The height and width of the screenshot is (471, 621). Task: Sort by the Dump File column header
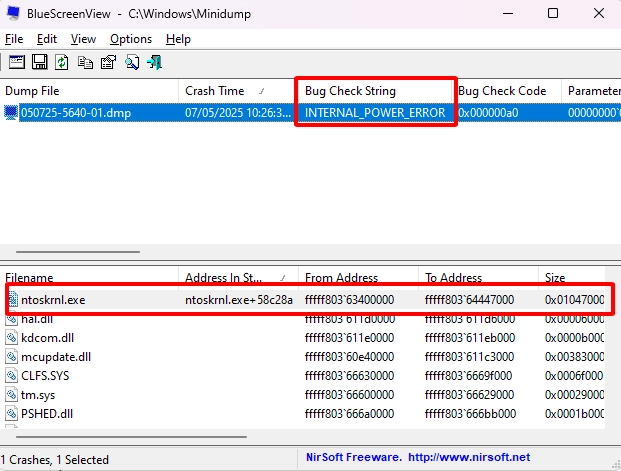[90, 91]
